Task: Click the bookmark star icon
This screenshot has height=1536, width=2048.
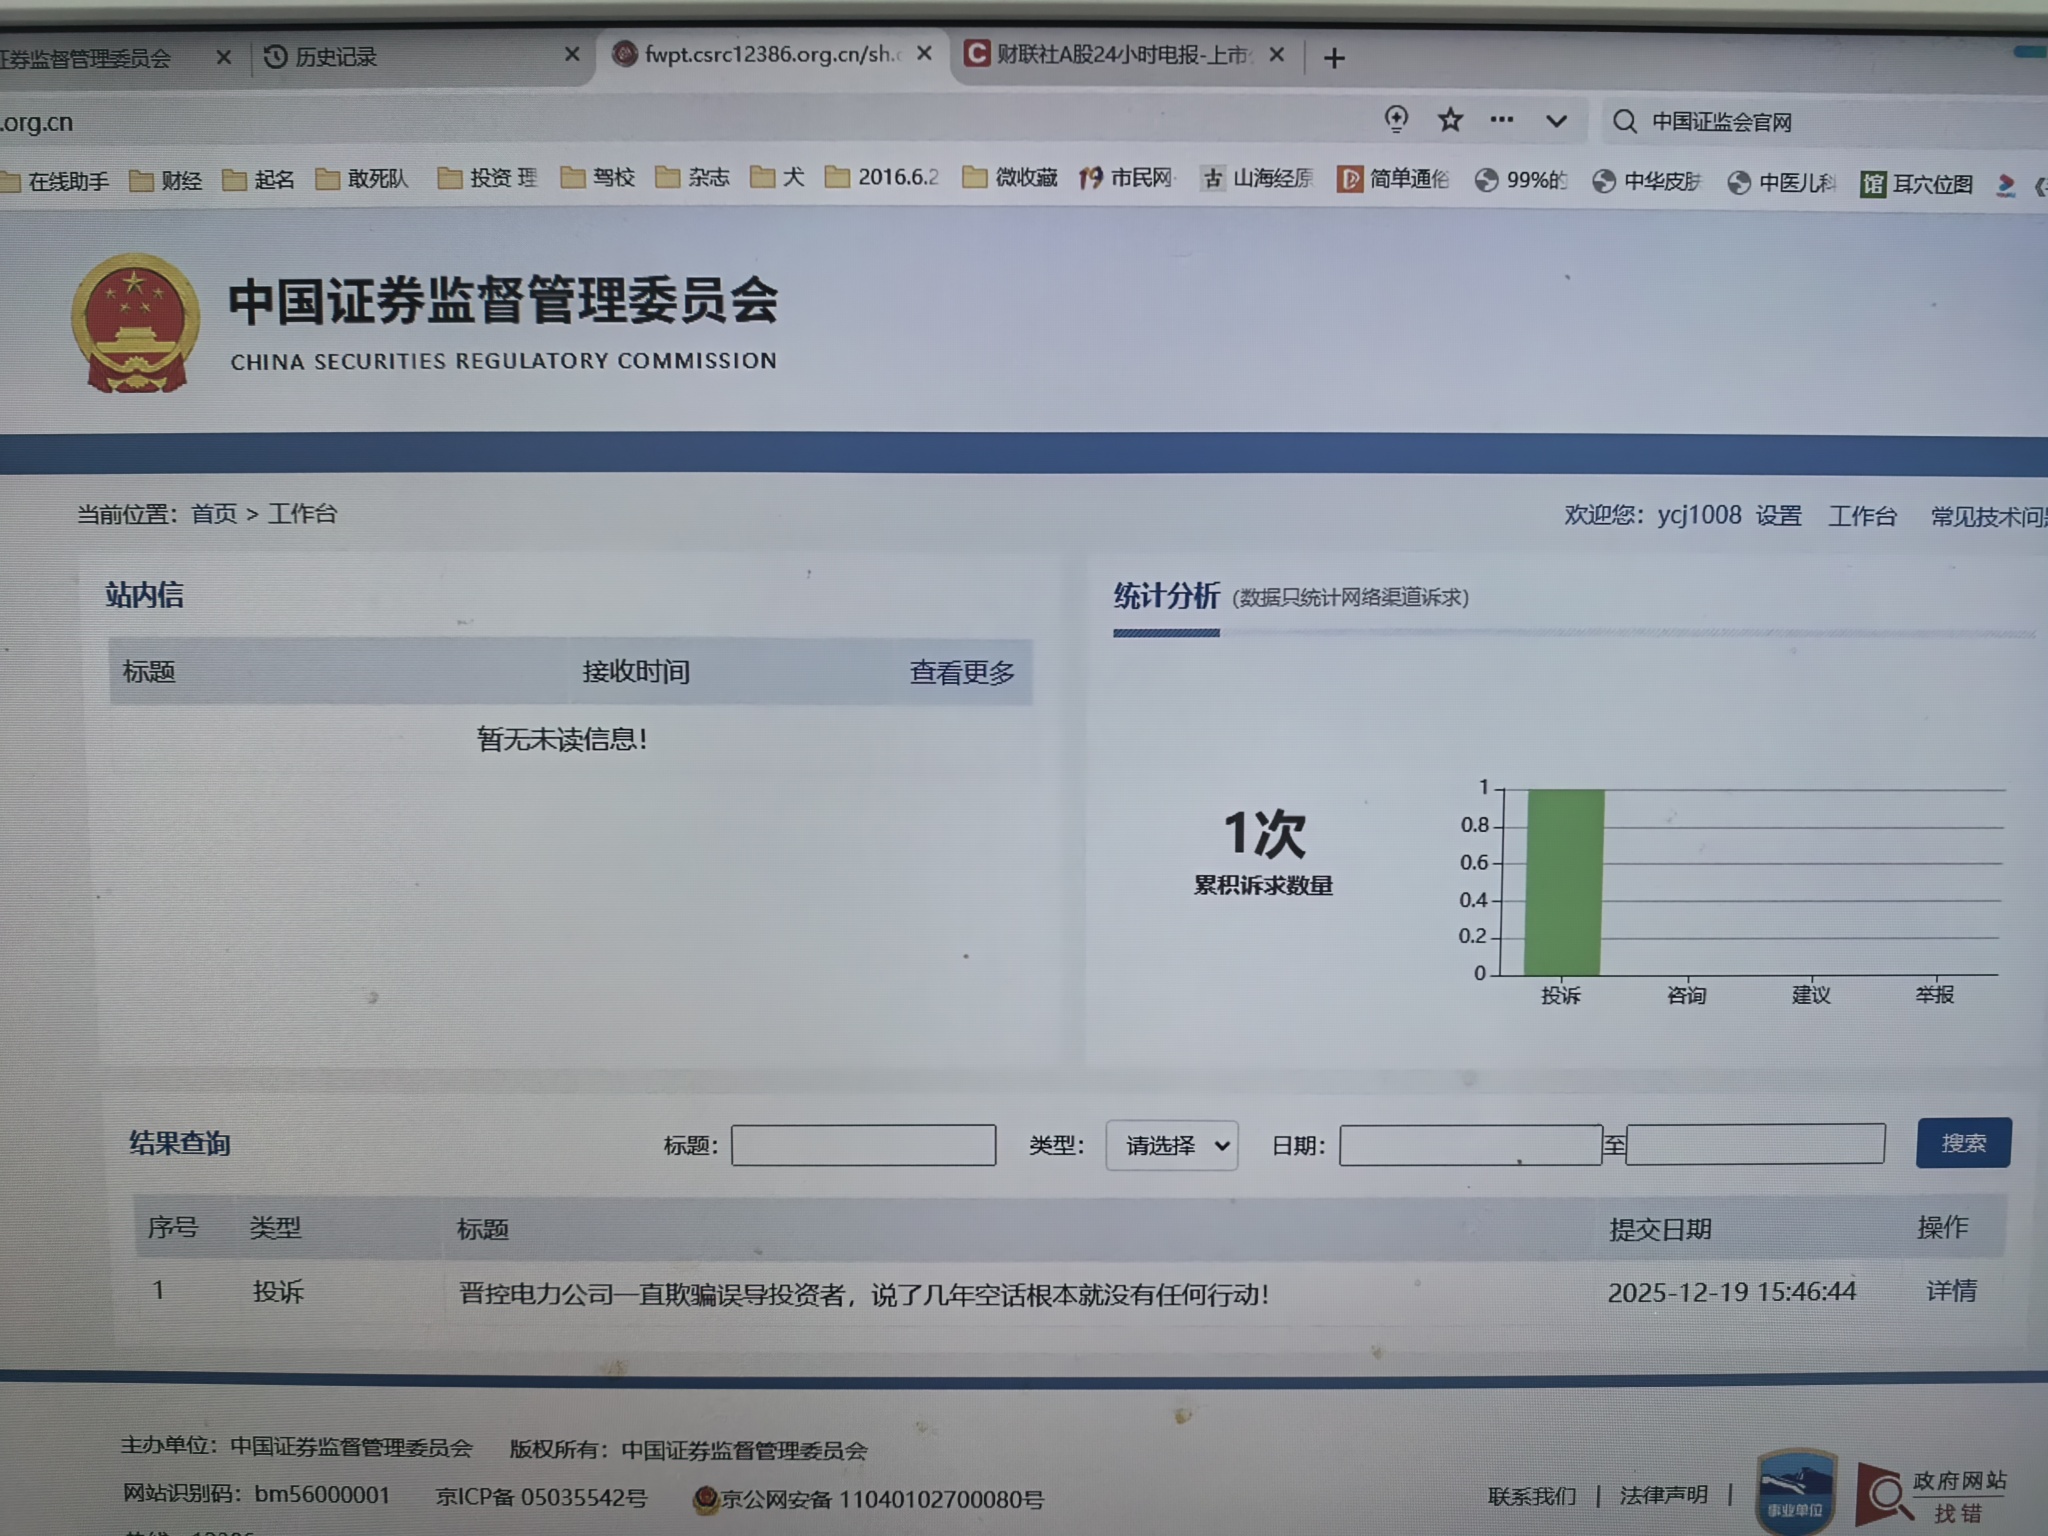Action: [1450, 121]
